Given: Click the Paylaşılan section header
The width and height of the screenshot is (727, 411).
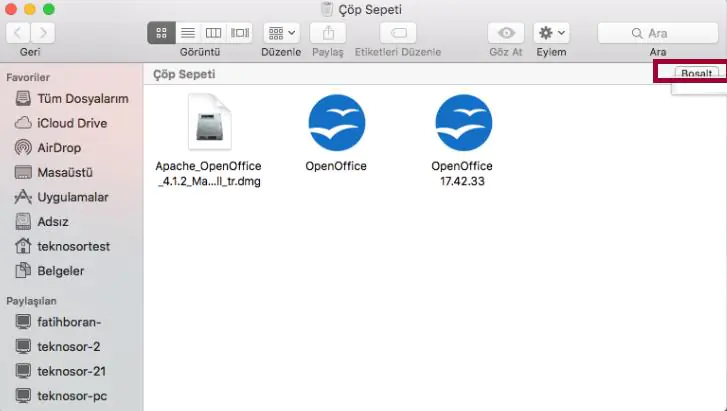Looking at the screenshot, I should [x=31, y=301].
